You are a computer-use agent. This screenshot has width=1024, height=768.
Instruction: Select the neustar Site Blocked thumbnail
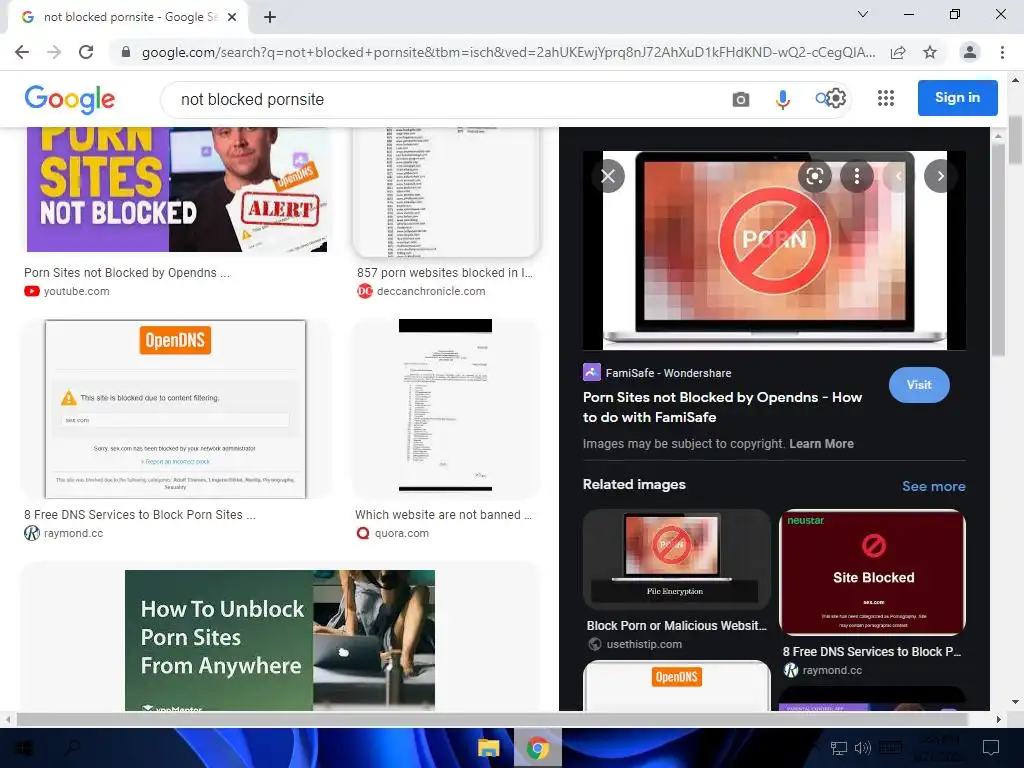(872, 572)
